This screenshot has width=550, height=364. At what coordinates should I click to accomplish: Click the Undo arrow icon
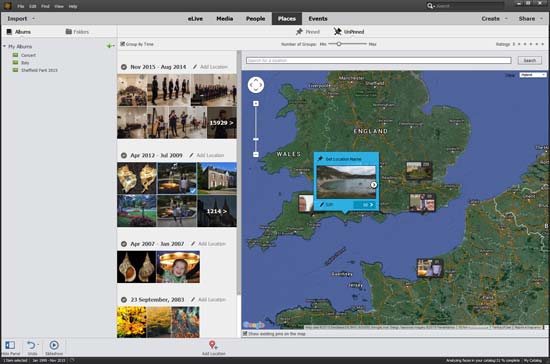coord(31,345)
